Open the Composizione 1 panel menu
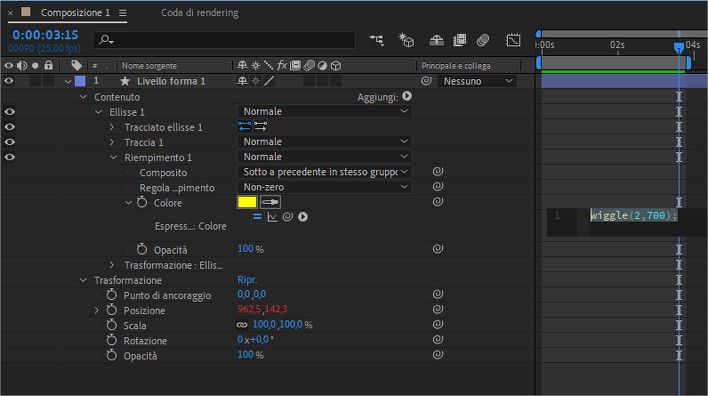Screen dimensions: 708x396 coord(123,13)
